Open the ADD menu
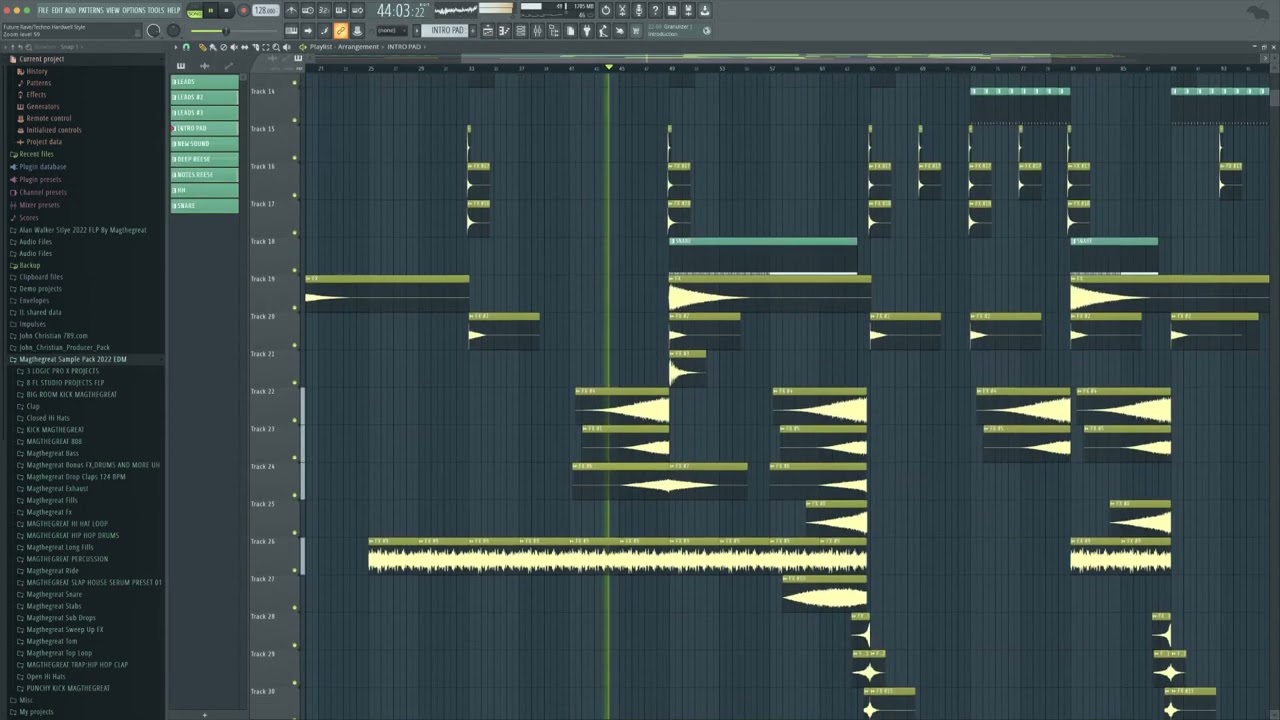This screenshot has height=720, width=1280. [70, 10]
